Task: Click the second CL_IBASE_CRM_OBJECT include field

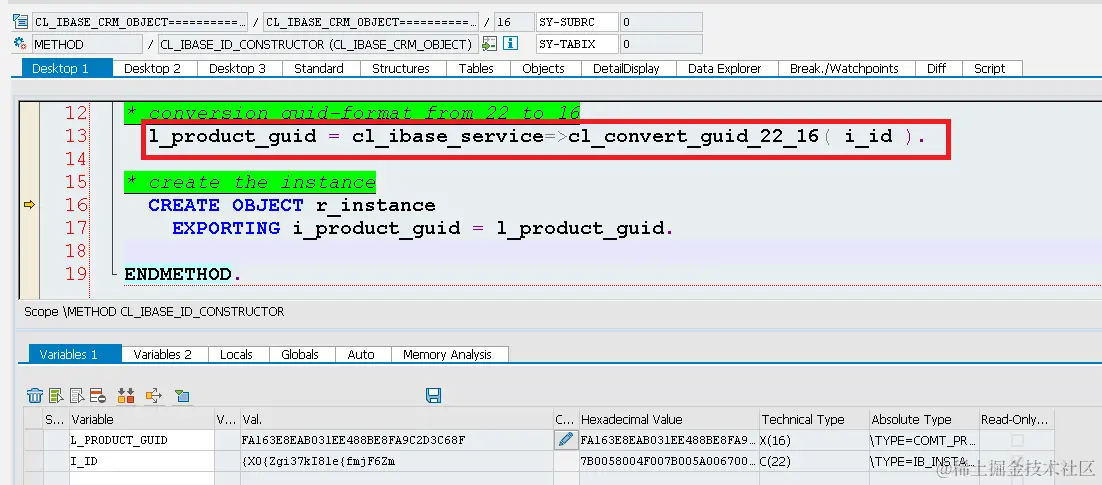Action: coord(371,22)
